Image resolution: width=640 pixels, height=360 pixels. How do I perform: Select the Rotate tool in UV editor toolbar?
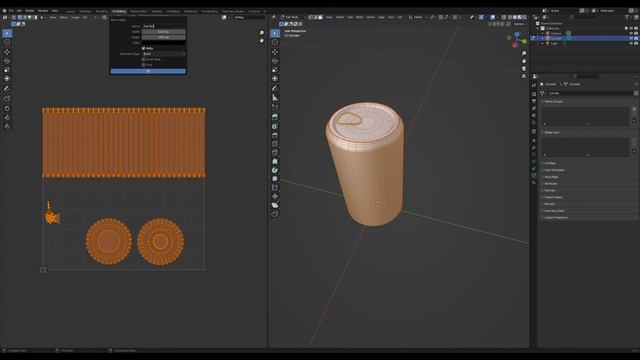pos(7,61)
